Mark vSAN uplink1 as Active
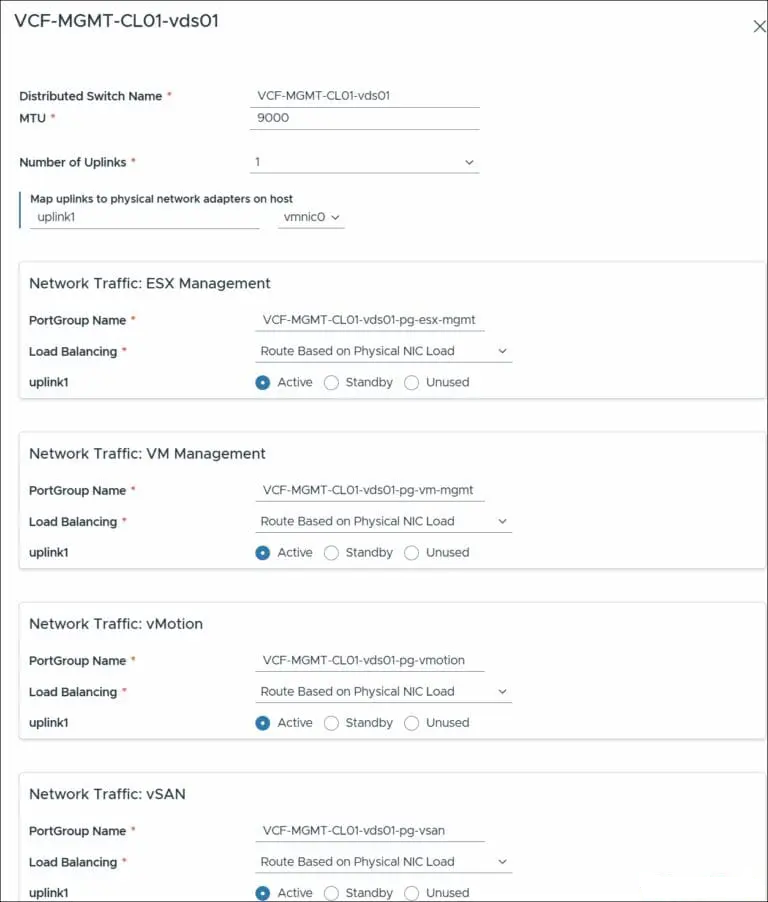Screen dimensions: 768x902 point(263,892)
